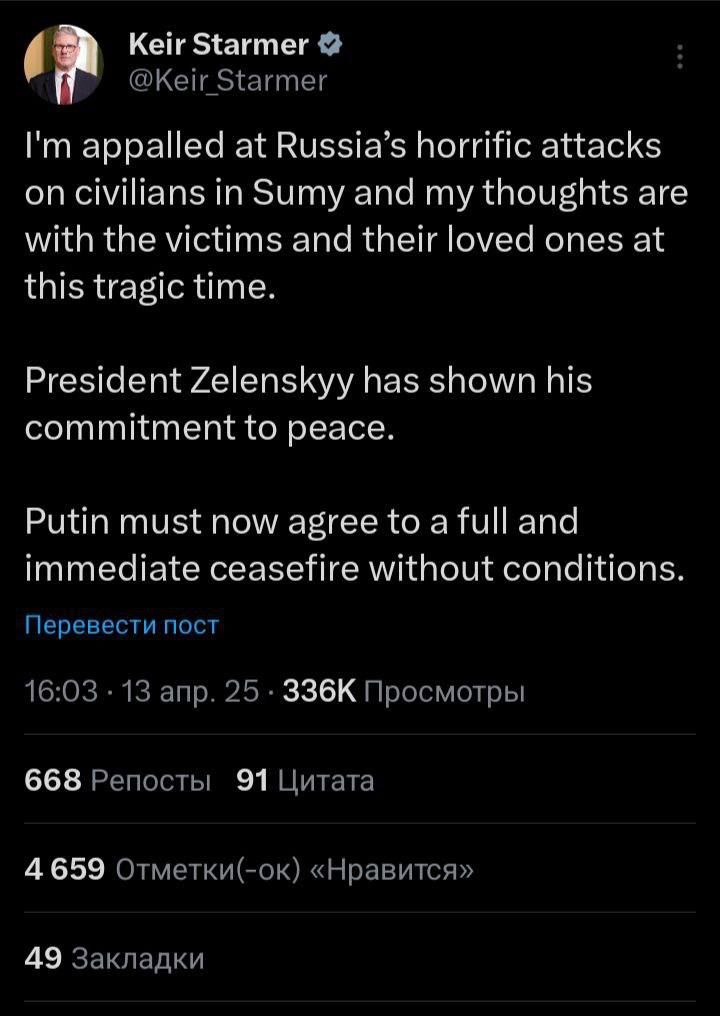Open the 668 reposts number
Image resolution: width=720 pixels, height=1016 pixels.
tap(52, 781)
